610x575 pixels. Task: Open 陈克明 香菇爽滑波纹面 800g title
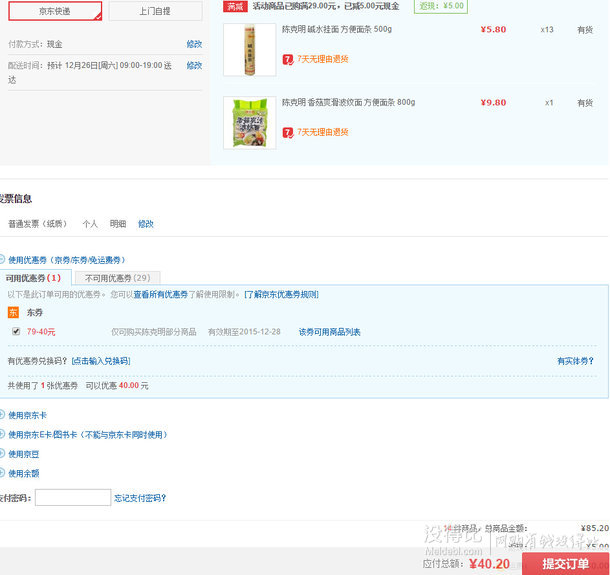click(x=349, y=102)
